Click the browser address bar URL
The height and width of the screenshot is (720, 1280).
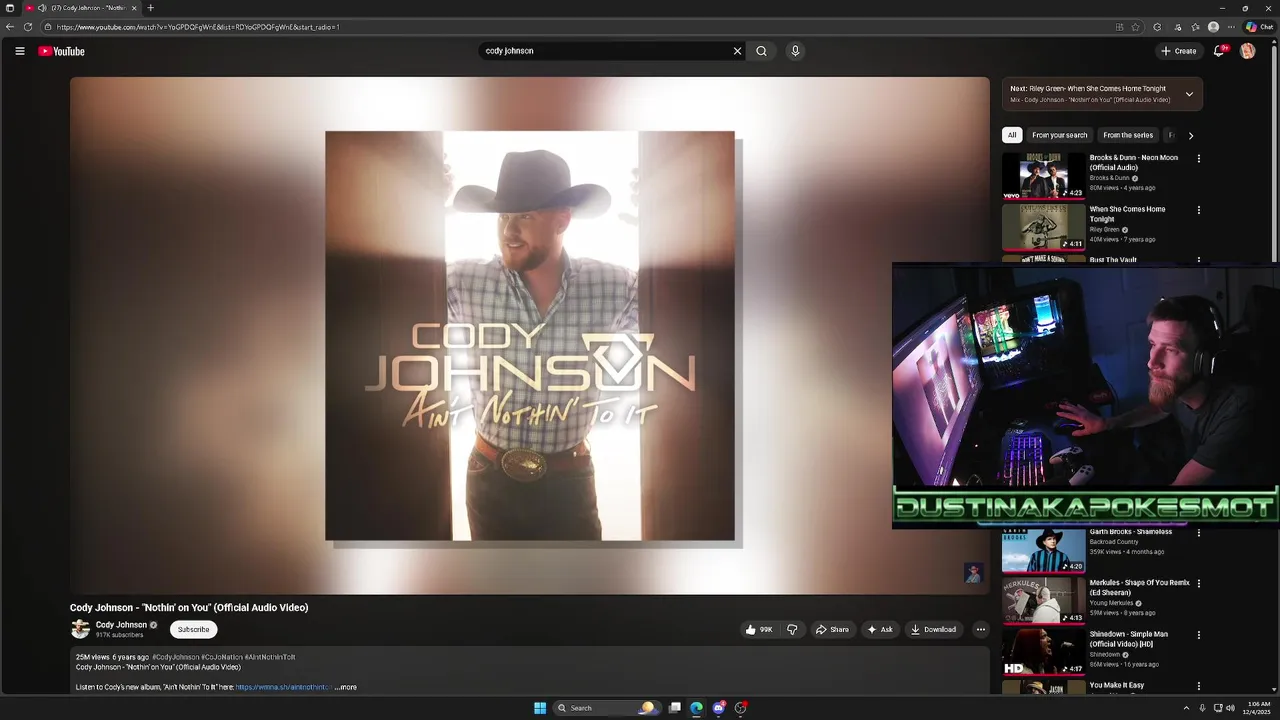click(x=198, y=27)
